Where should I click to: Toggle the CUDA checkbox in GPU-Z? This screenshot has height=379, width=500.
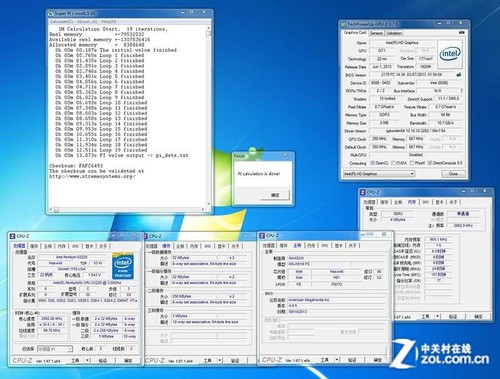point(393,163)
